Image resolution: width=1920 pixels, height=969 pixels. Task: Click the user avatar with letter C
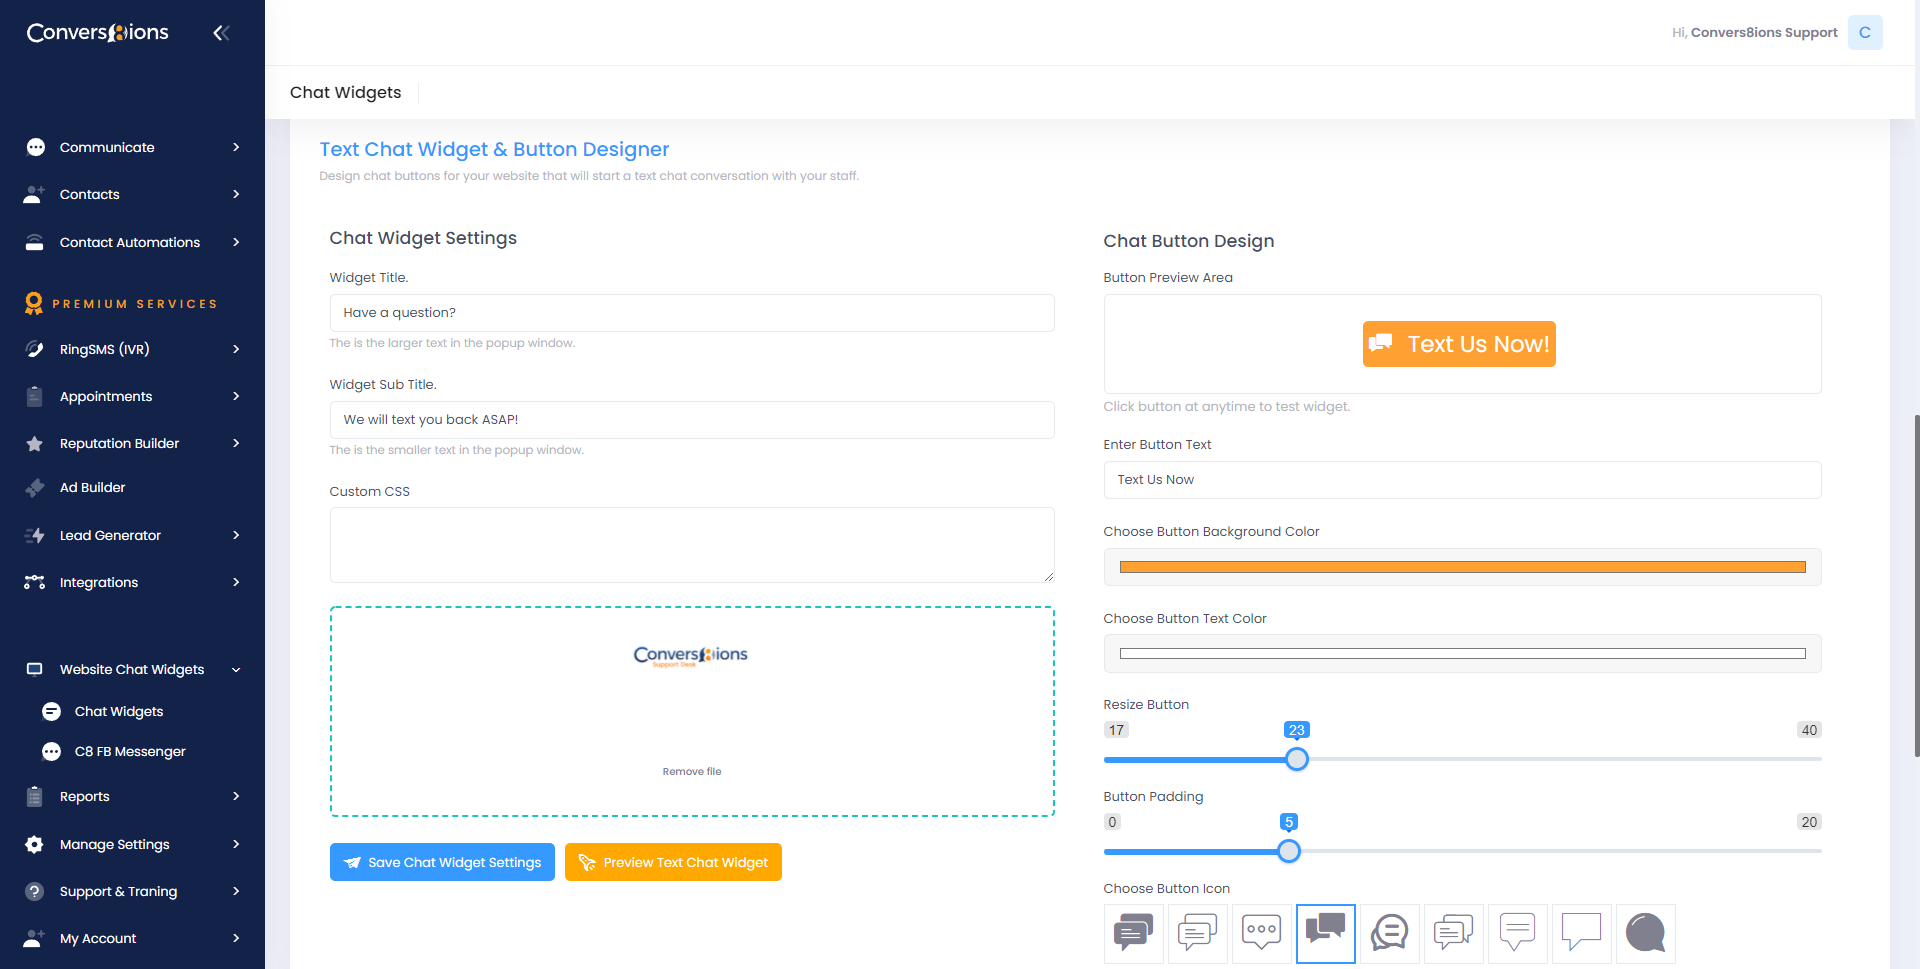click(x=1864, y=33)
